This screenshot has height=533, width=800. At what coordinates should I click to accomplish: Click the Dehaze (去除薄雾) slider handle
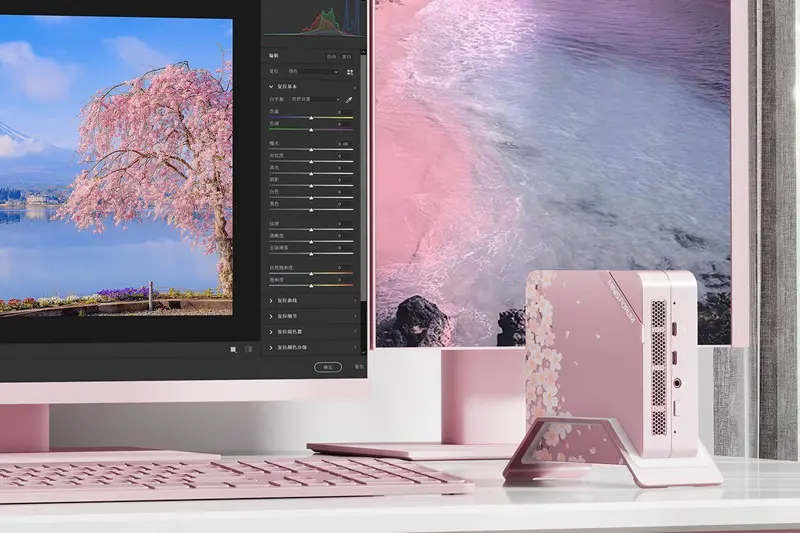tap(311, 253)
